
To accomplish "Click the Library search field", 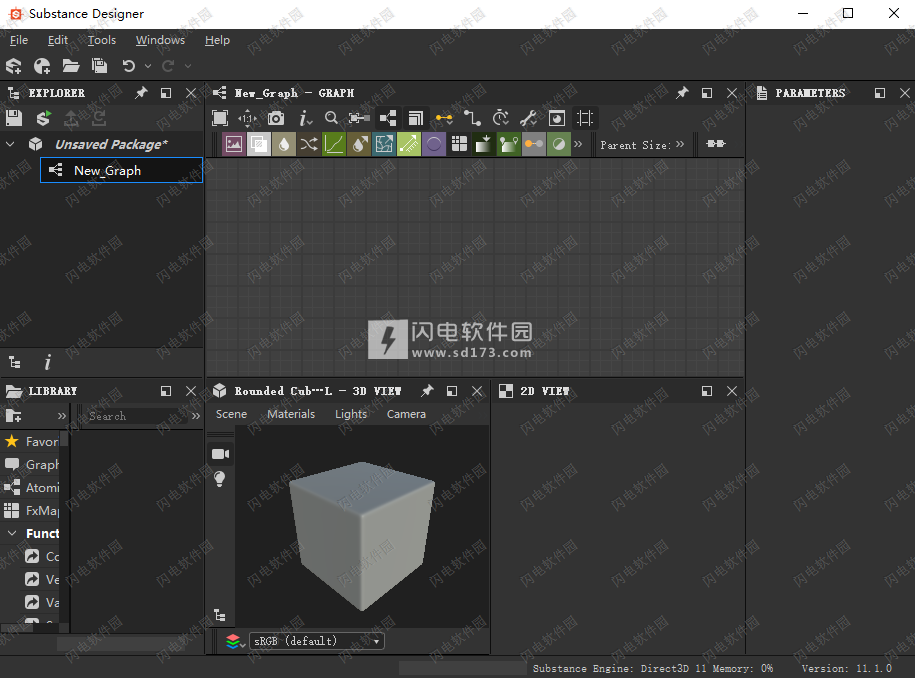I will point(135,416).
